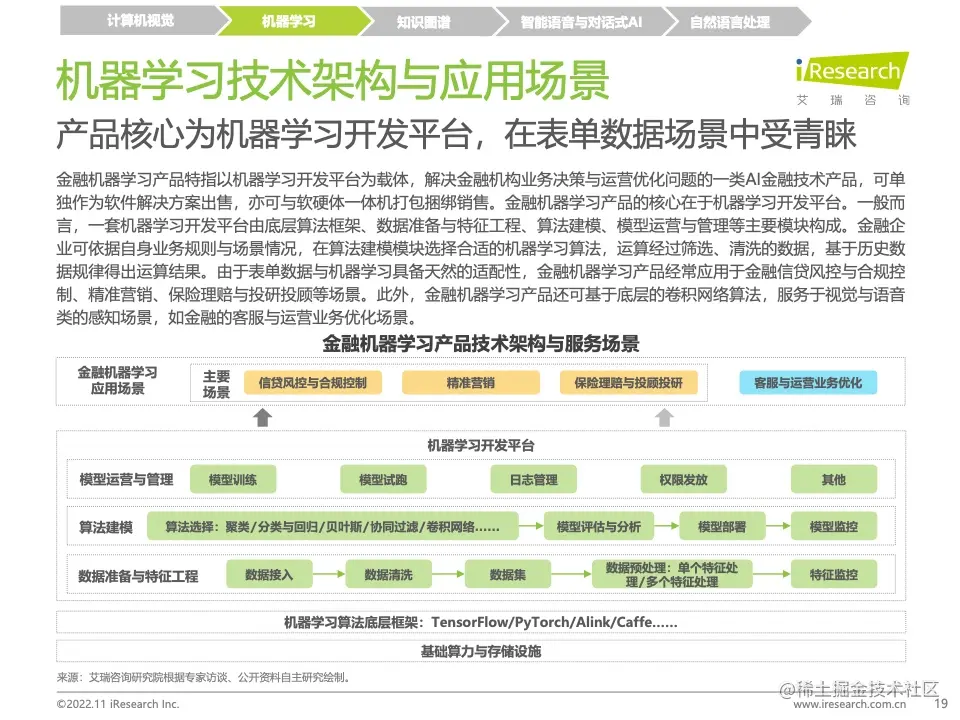Click the green title 机器学习技术架构与应用场景

click(x=332, y=80)
